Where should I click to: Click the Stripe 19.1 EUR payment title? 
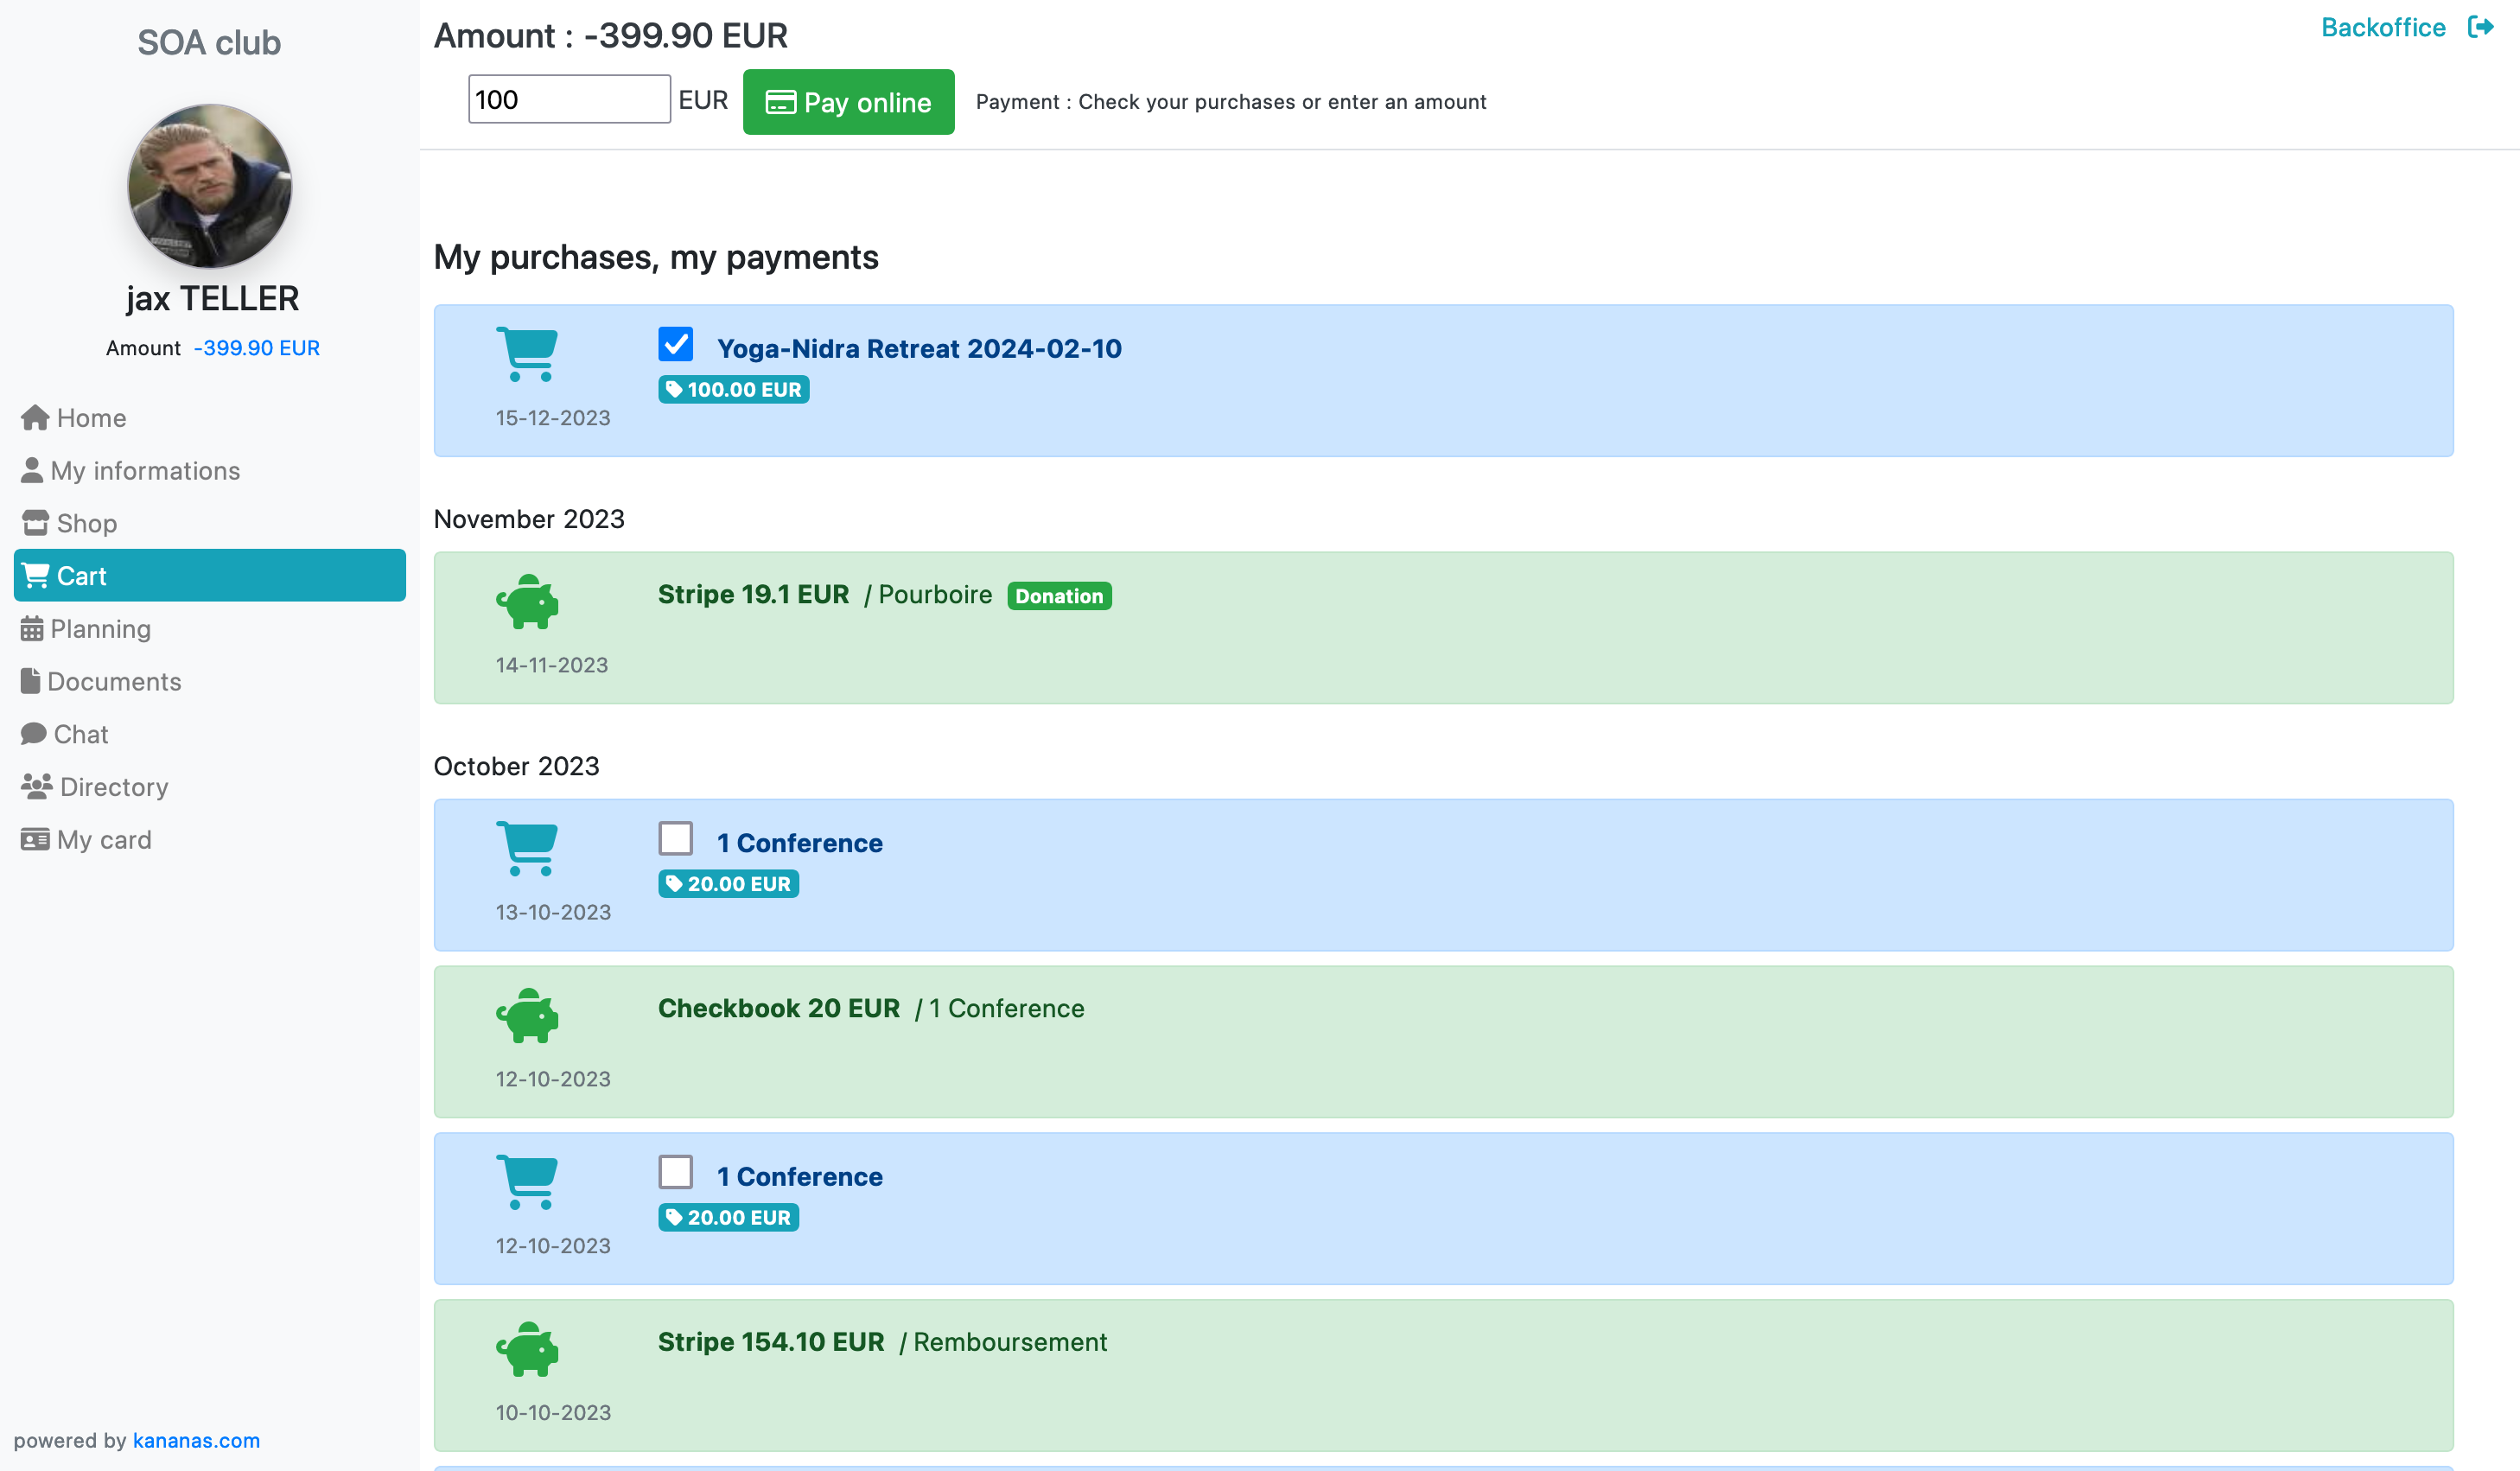click(x=753, y=595)
